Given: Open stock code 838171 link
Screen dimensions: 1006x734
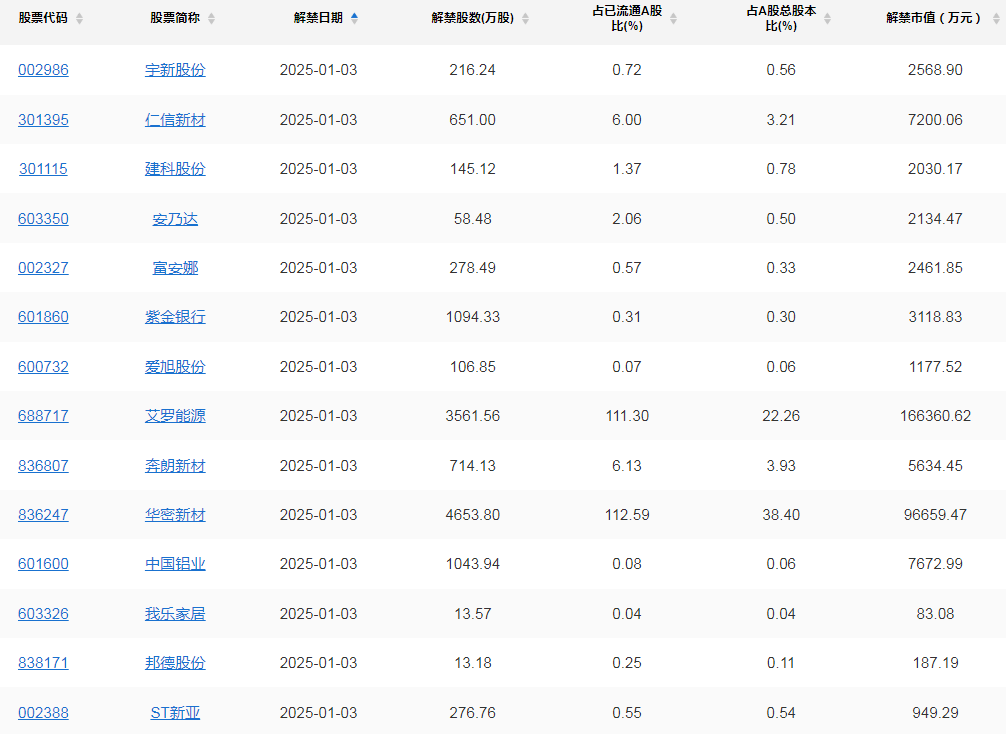Looking at the screenshot, I should click(x=43, y=663).
